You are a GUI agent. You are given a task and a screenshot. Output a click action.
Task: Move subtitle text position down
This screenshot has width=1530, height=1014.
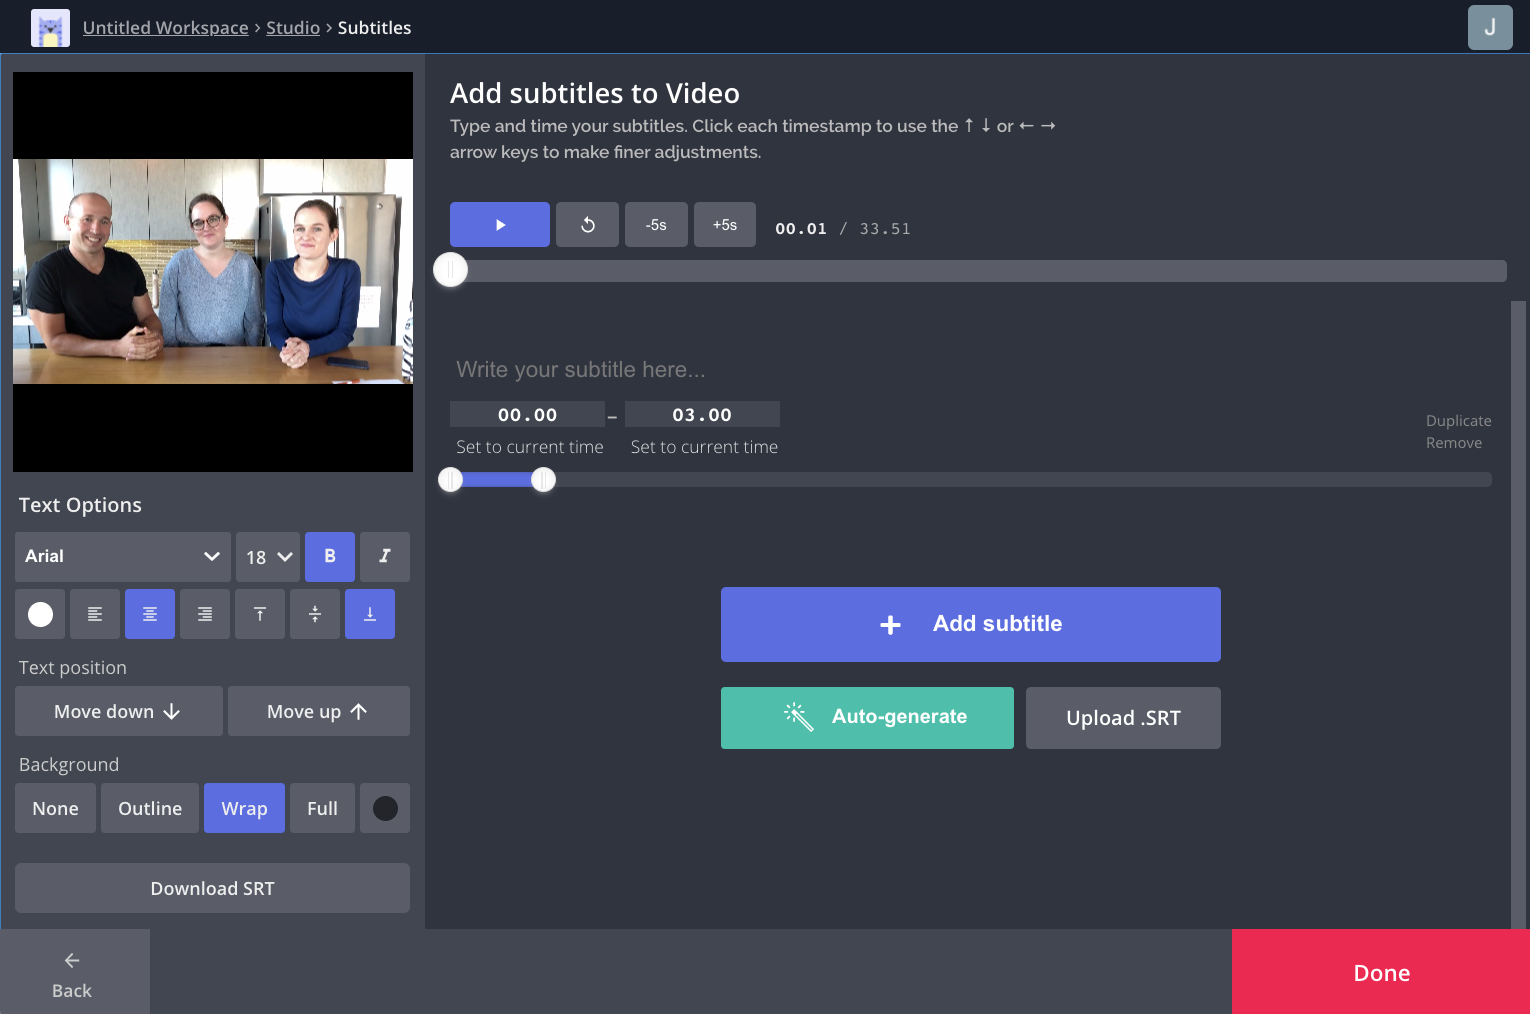coord(118,711)
